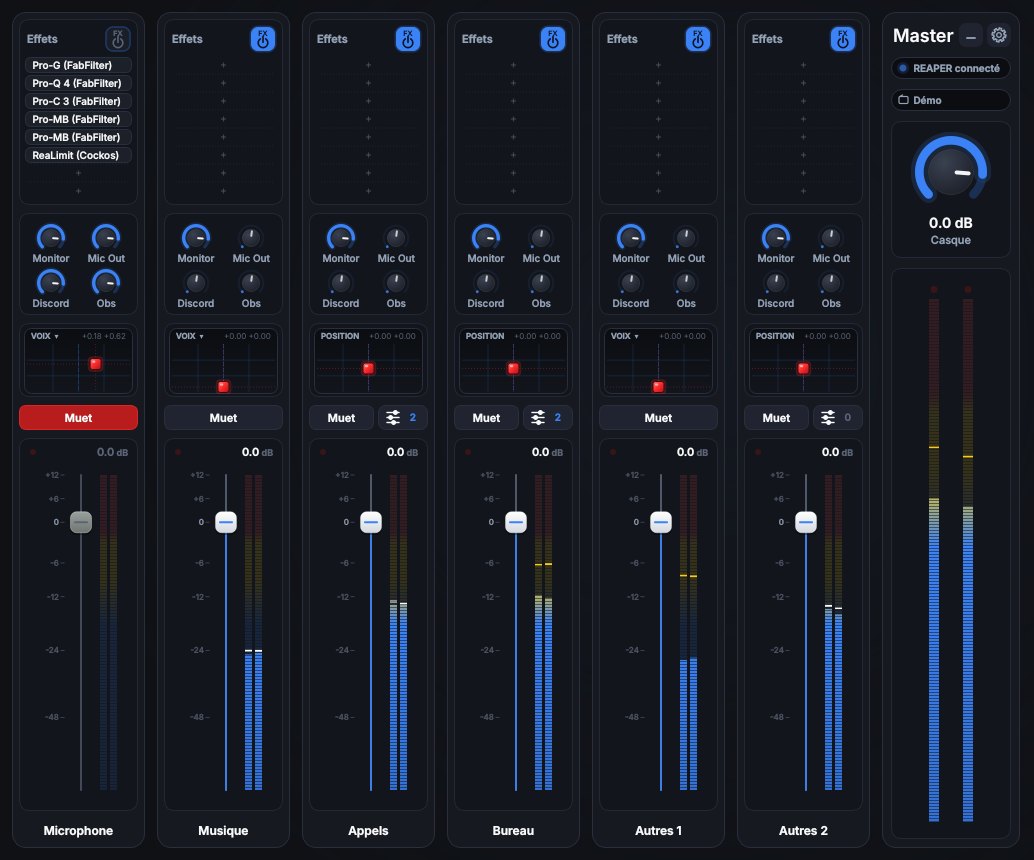Click Musique volume fader handle
This screenshot has width=1034, height=860.
pyautogui.click(x=226, y=522)
